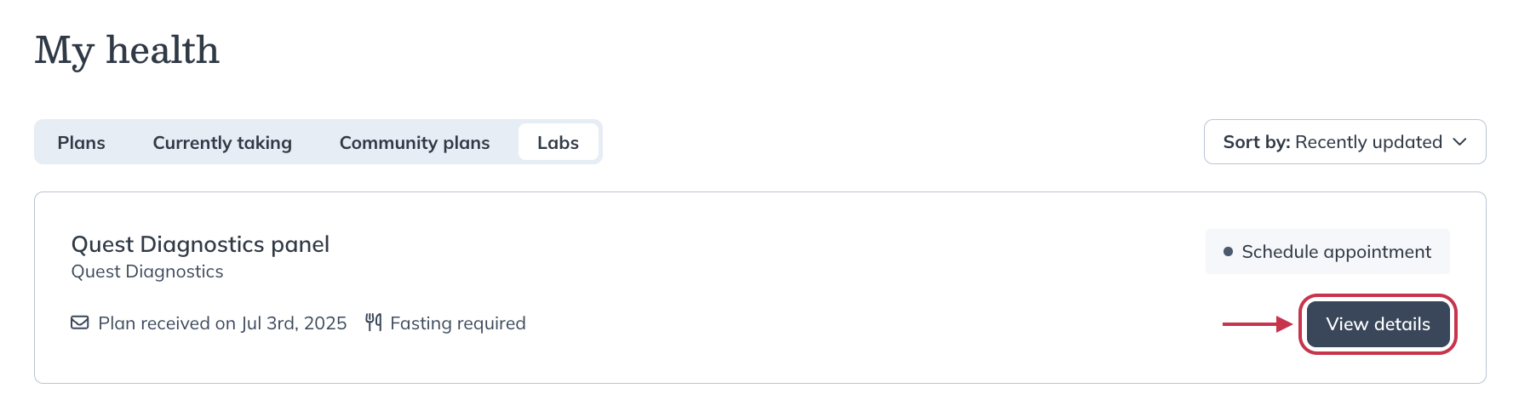Open the Quest Diagnostics panel title

tap(200, 244)
